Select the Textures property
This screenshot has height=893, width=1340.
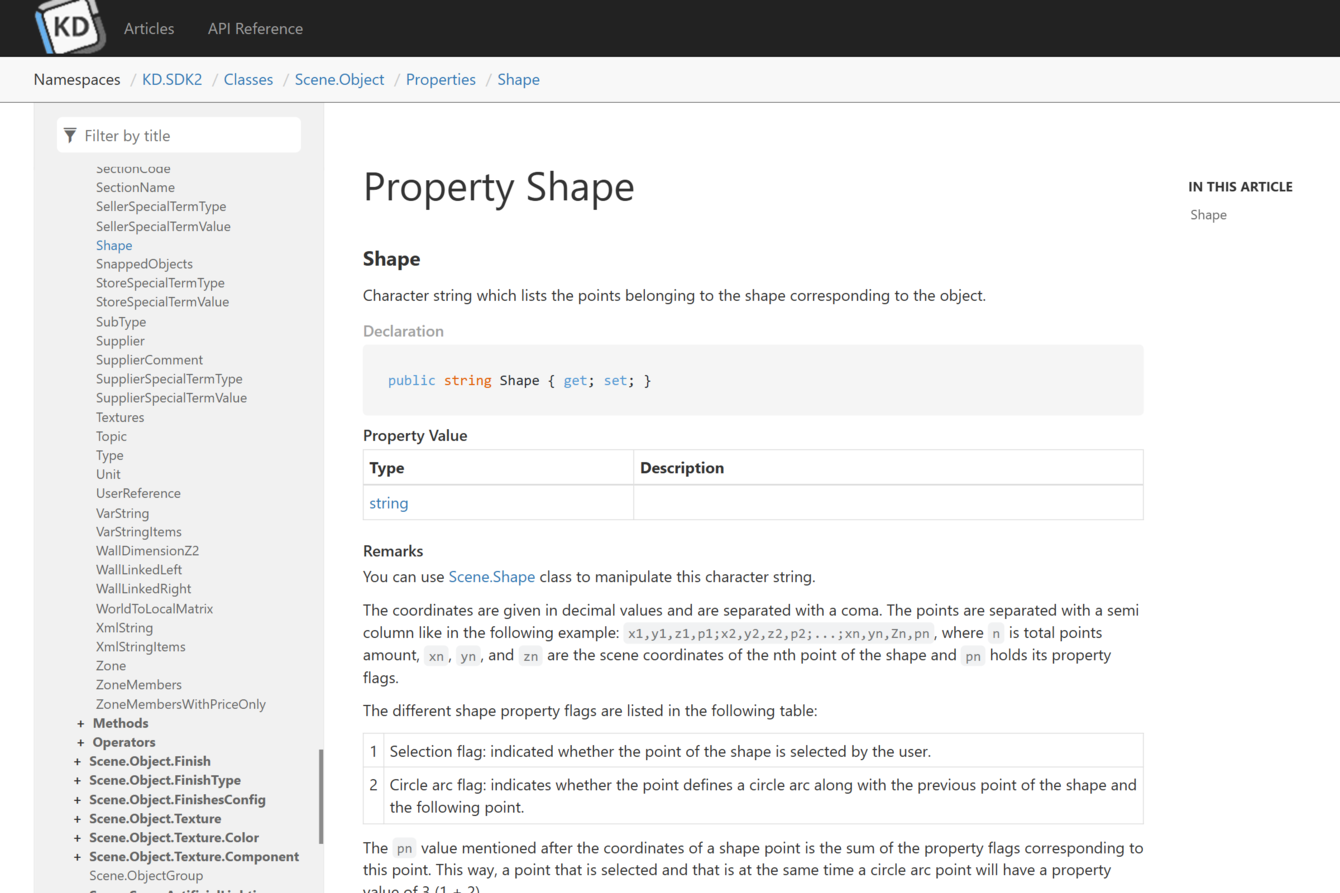tap(120, 417)
